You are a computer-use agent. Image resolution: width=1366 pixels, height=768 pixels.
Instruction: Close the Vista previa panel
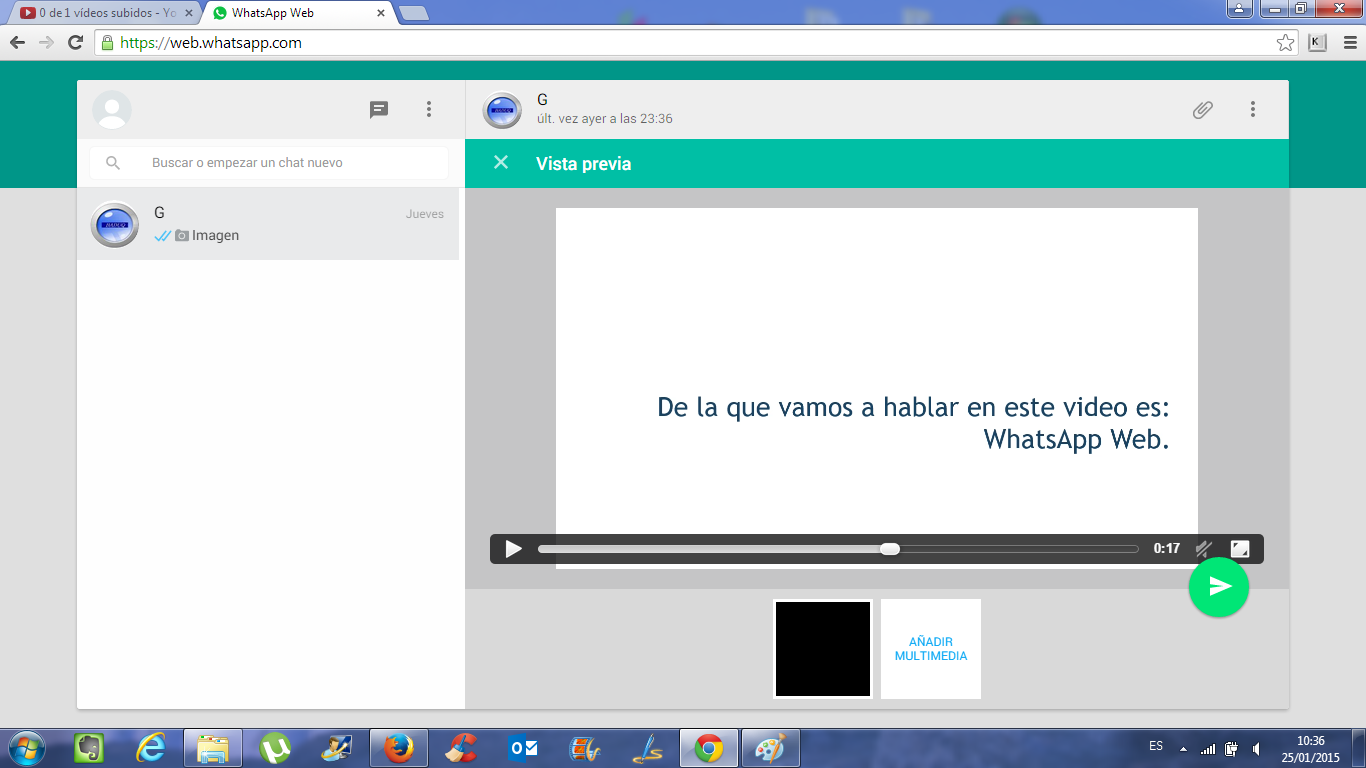(x=501, y=163)
